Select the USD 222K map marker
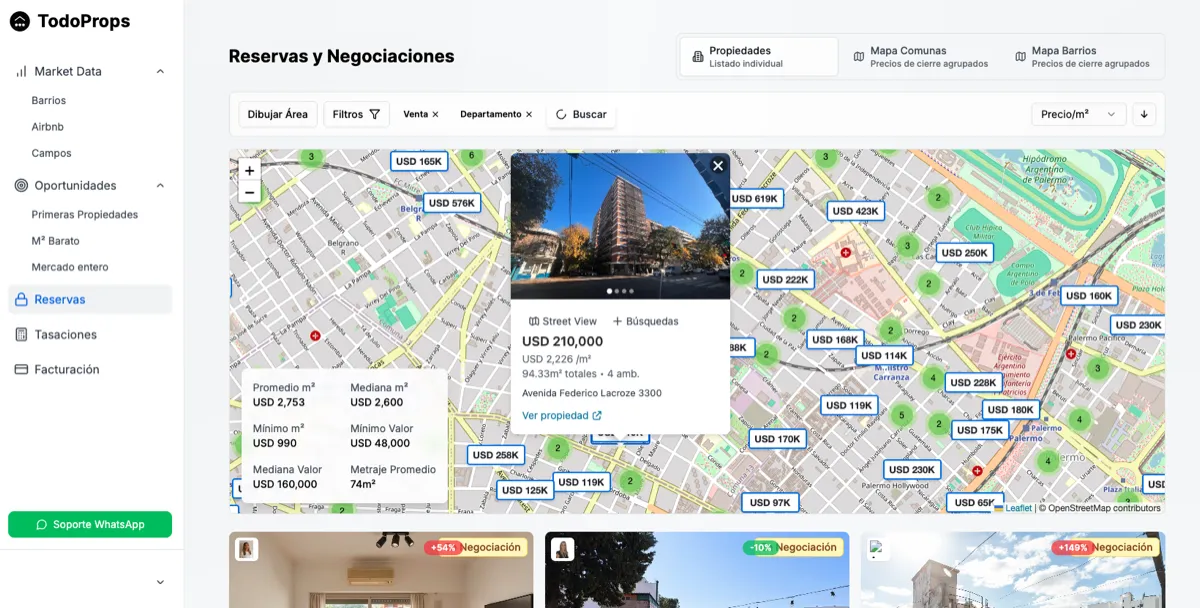The width and height of the screenshot is (1200, 608). (785, 280)
